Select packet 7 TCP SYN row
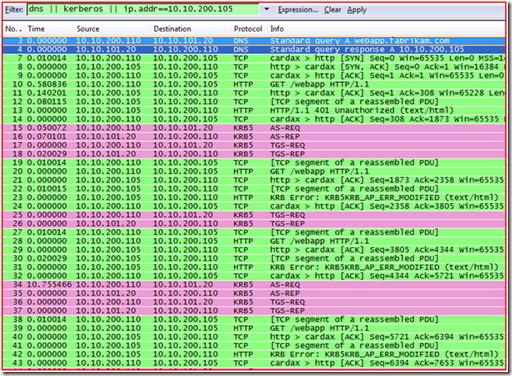This screenshot has height=376, width=512. [x=254, y=58]
